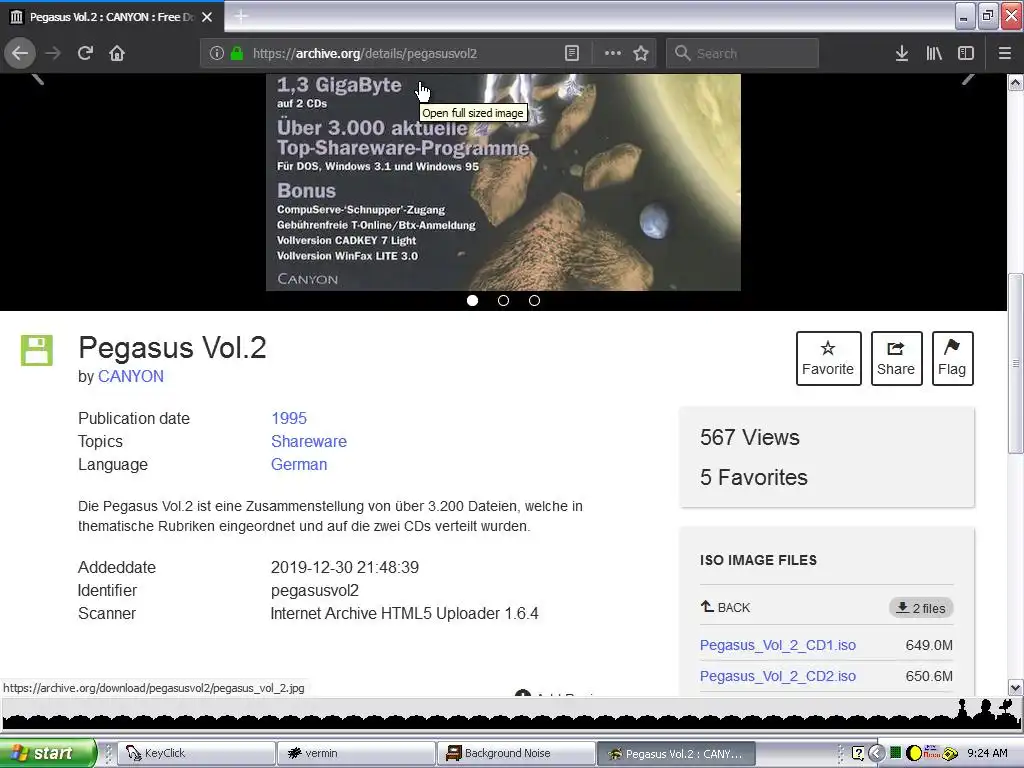This screenshot has width=1024, height=768.
Task: Select Pegasus Vol.2 taskbar button
Action: coord(676,753)
